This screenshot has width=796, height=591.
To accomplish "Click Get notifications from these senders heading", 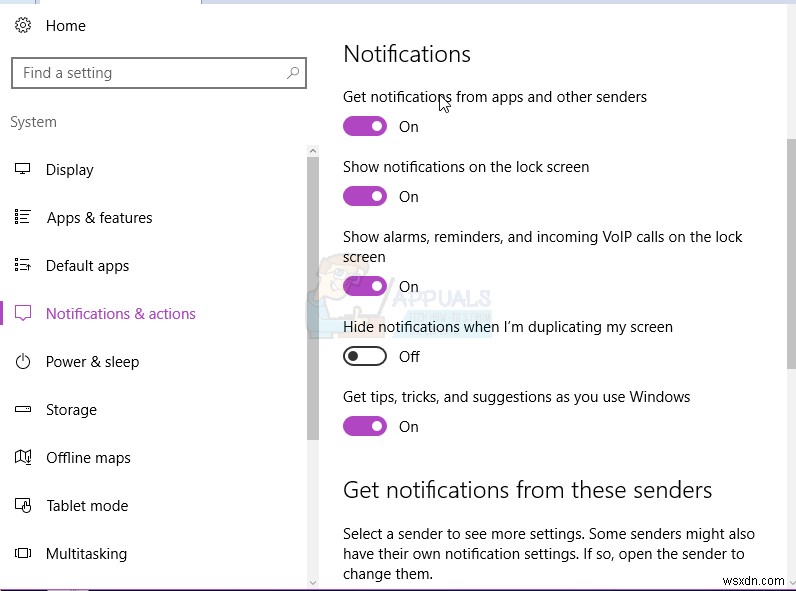I will [x=527, y=490].
